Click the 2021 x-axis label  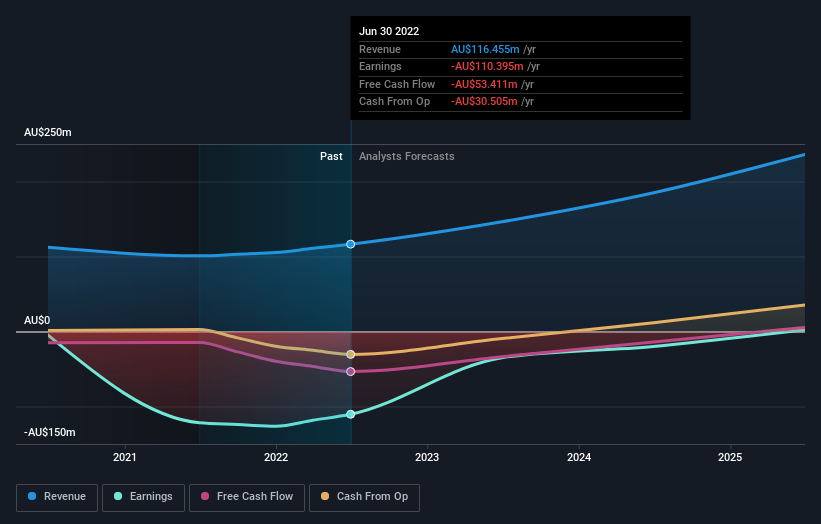125,458
